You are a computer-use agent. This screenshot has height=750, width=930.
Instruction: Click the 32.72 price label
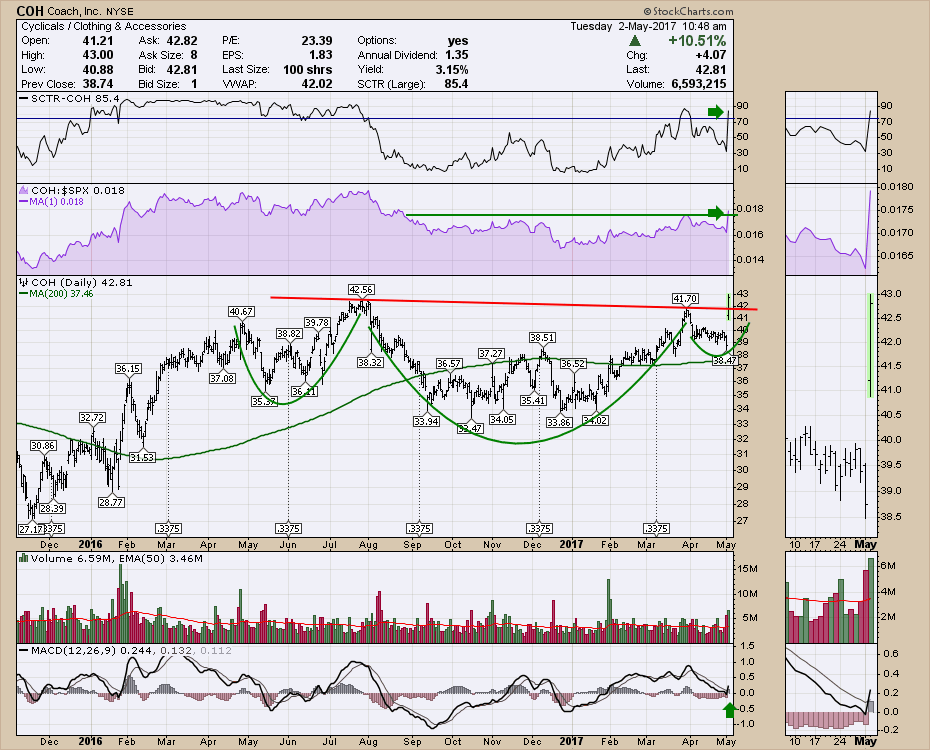[x=92, y=417]
